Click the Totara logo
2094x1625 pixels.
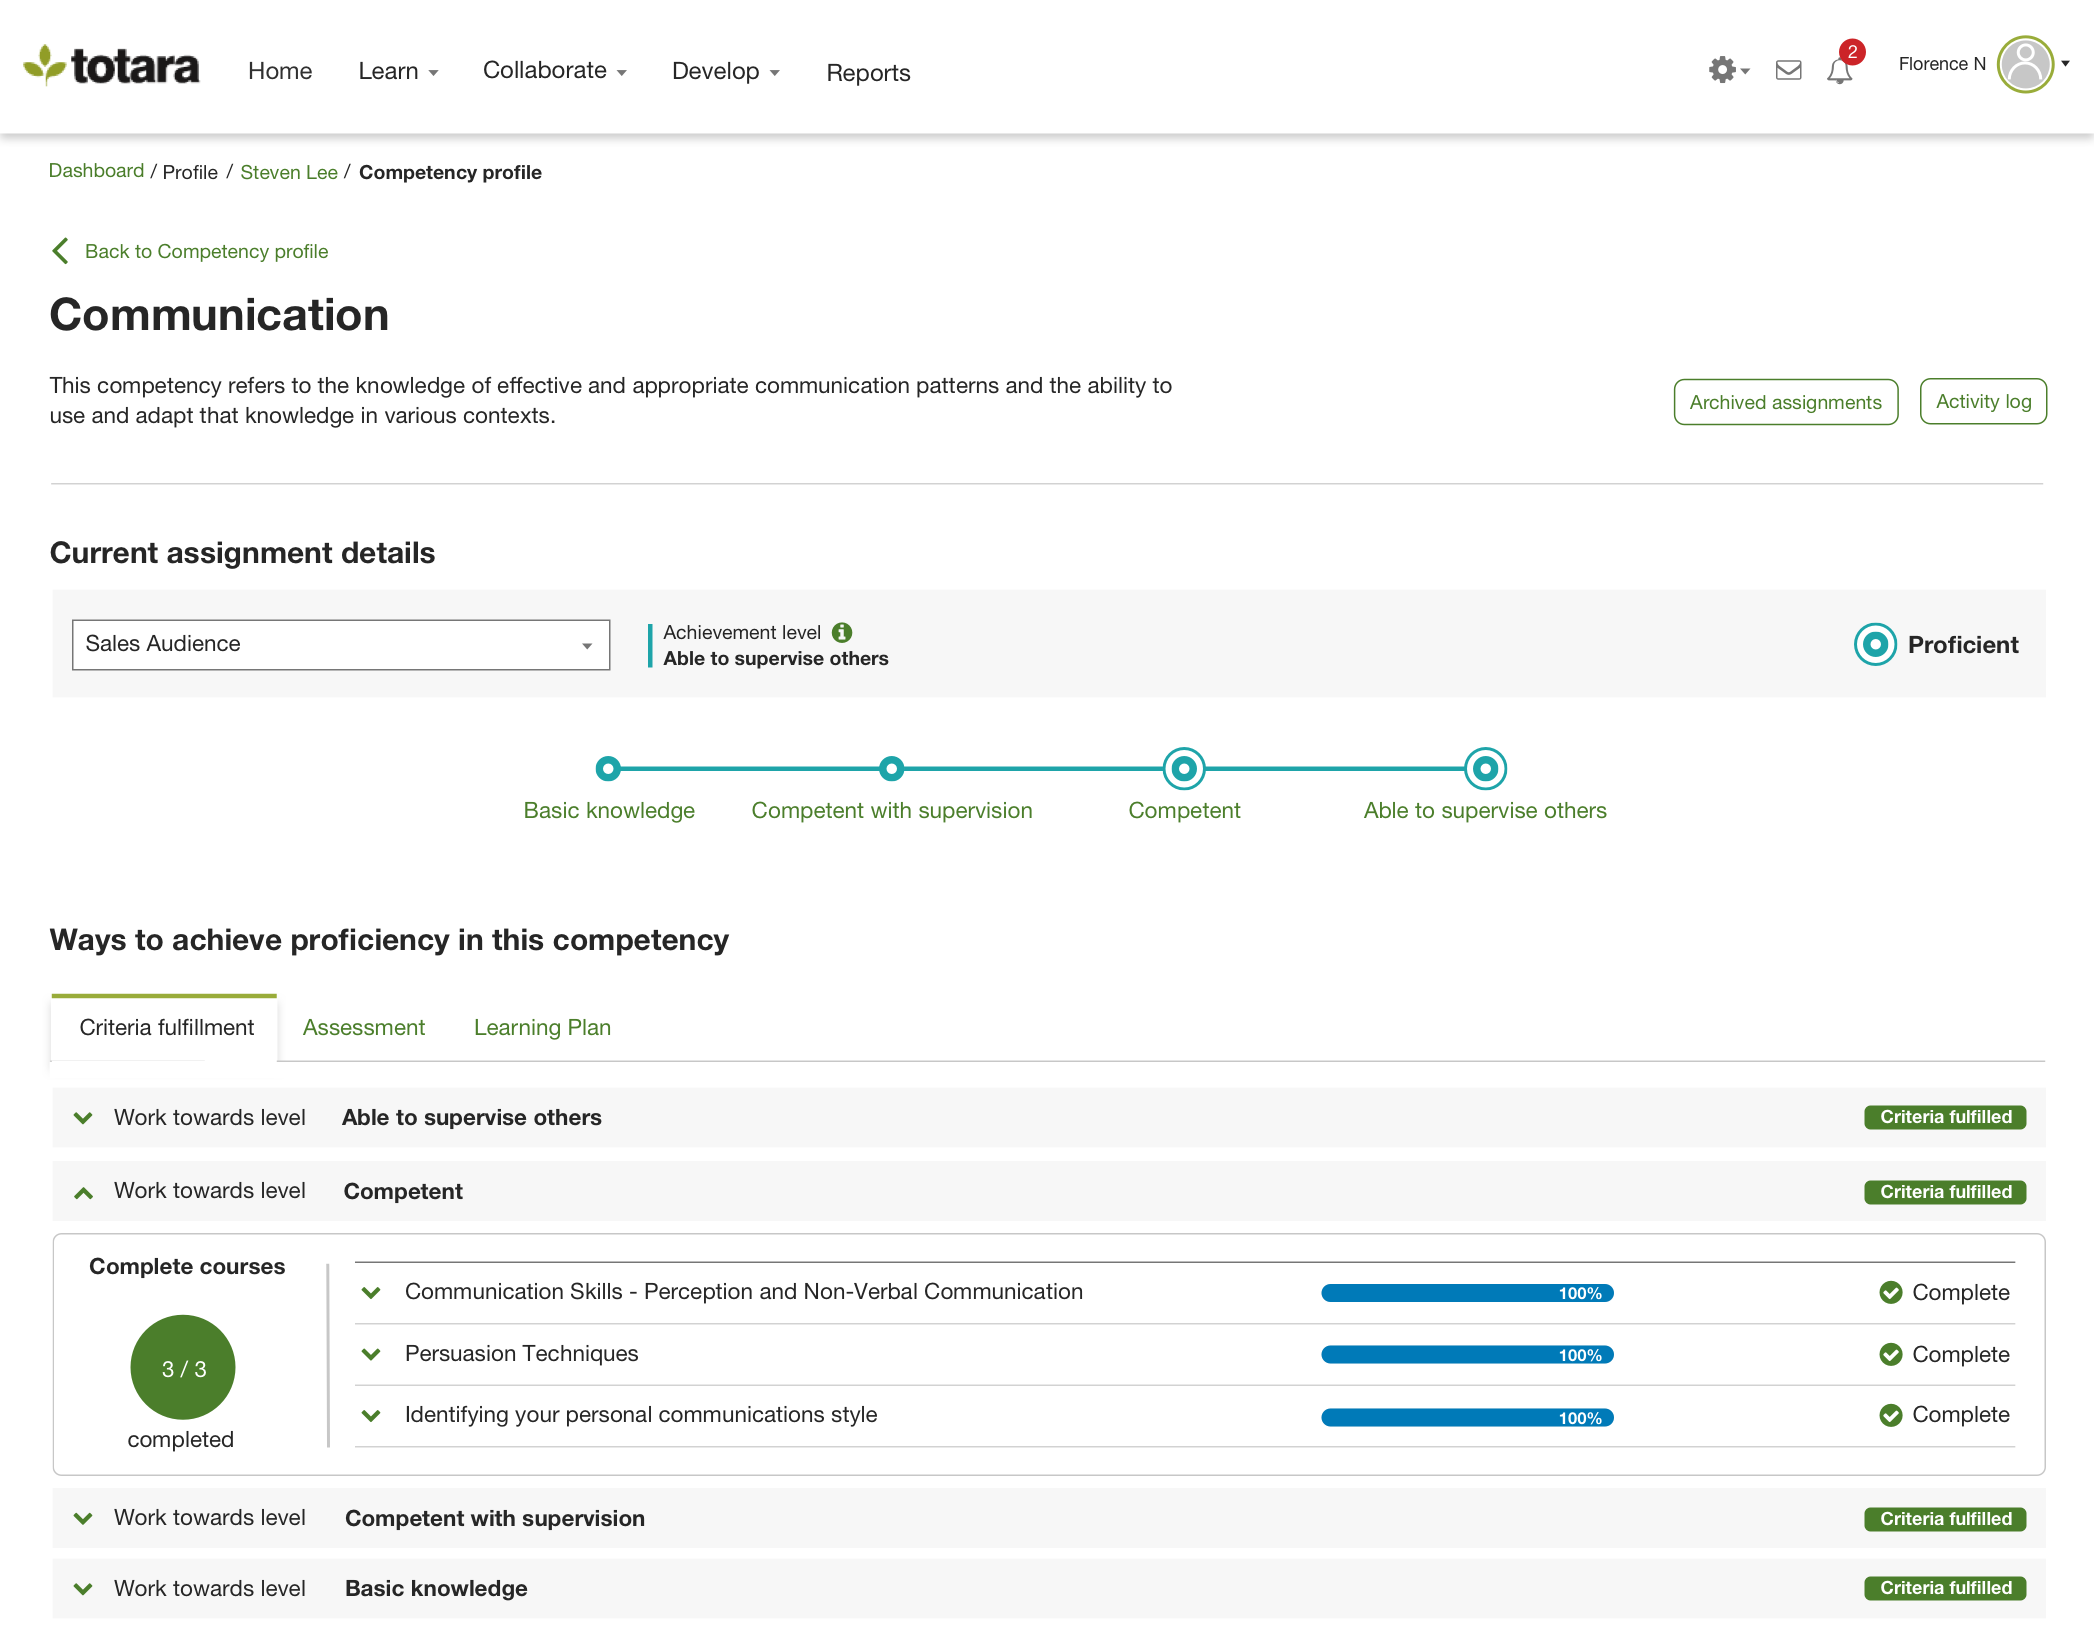pos(112,66)
